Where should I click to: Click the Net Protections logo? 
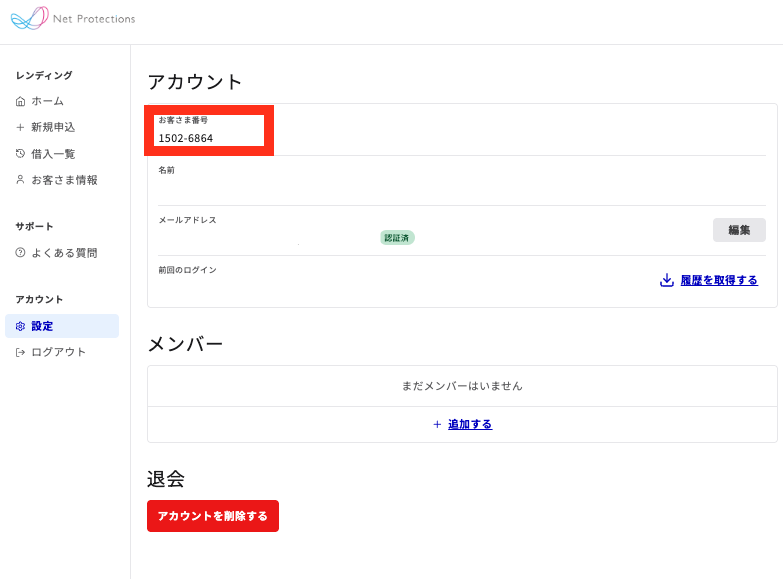pos(72,19)
